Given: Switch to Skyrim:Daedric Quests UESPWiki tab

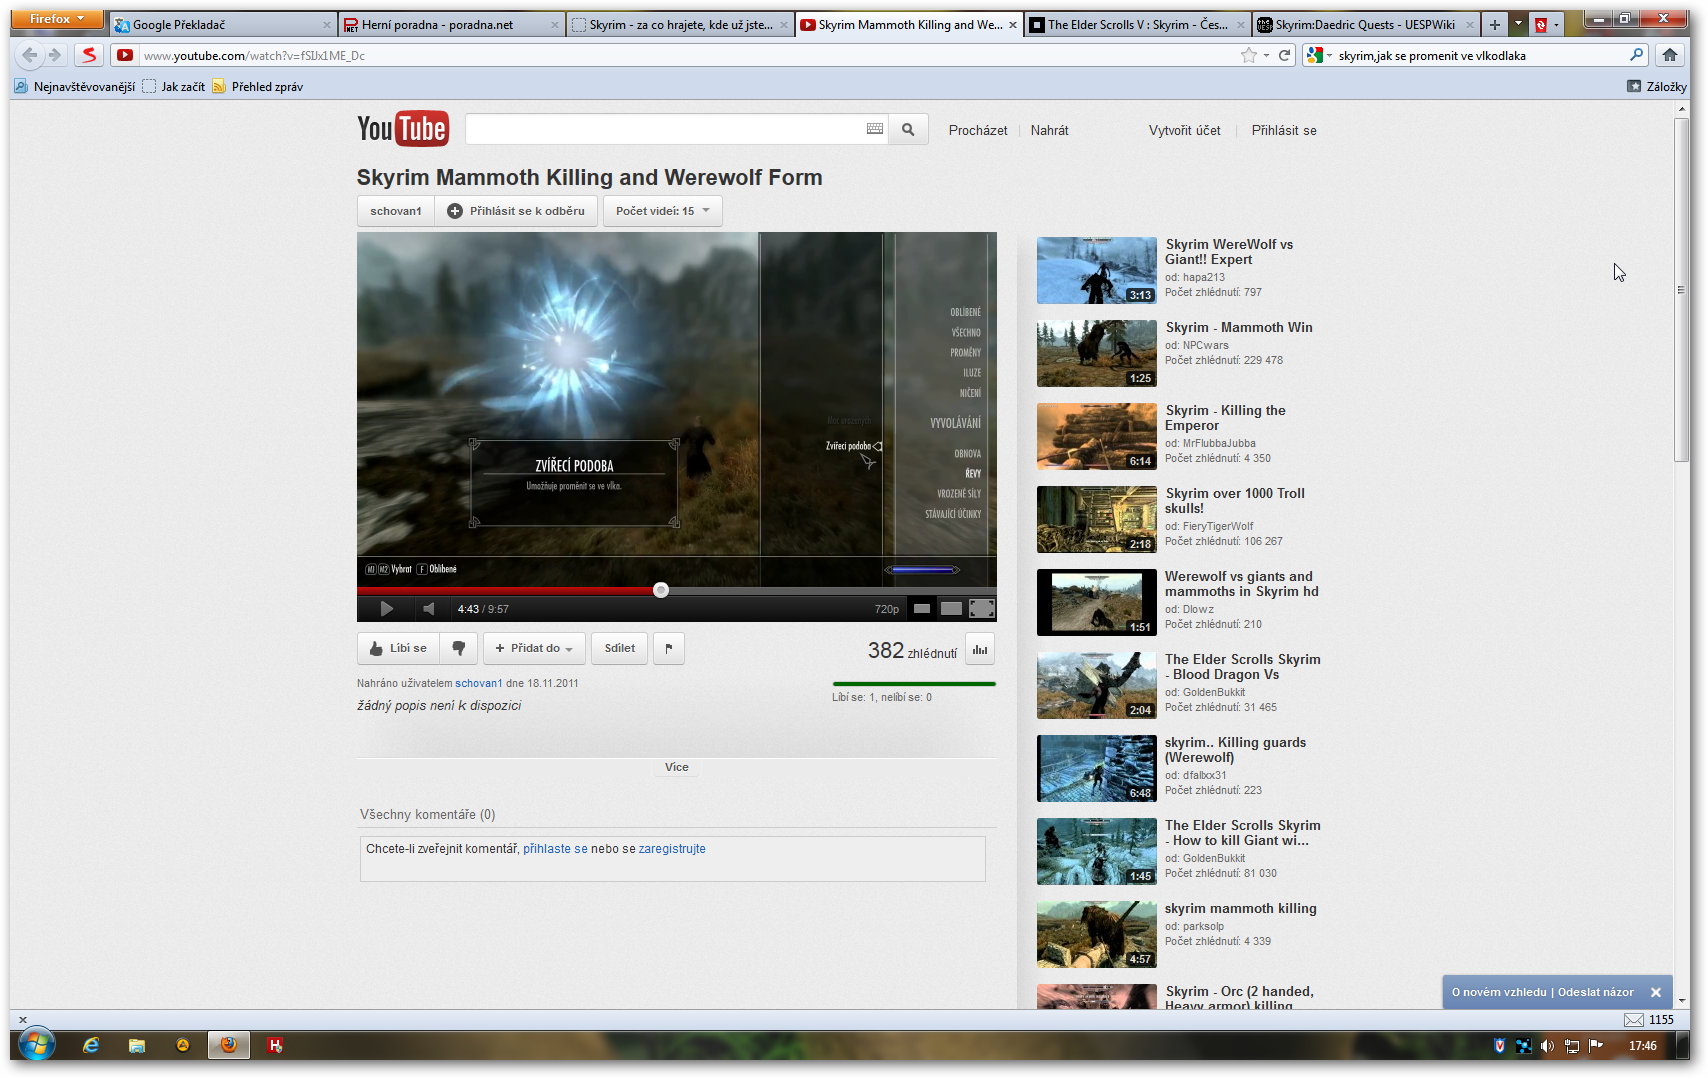Looking at the screenshot, I should pos(1364,25).
